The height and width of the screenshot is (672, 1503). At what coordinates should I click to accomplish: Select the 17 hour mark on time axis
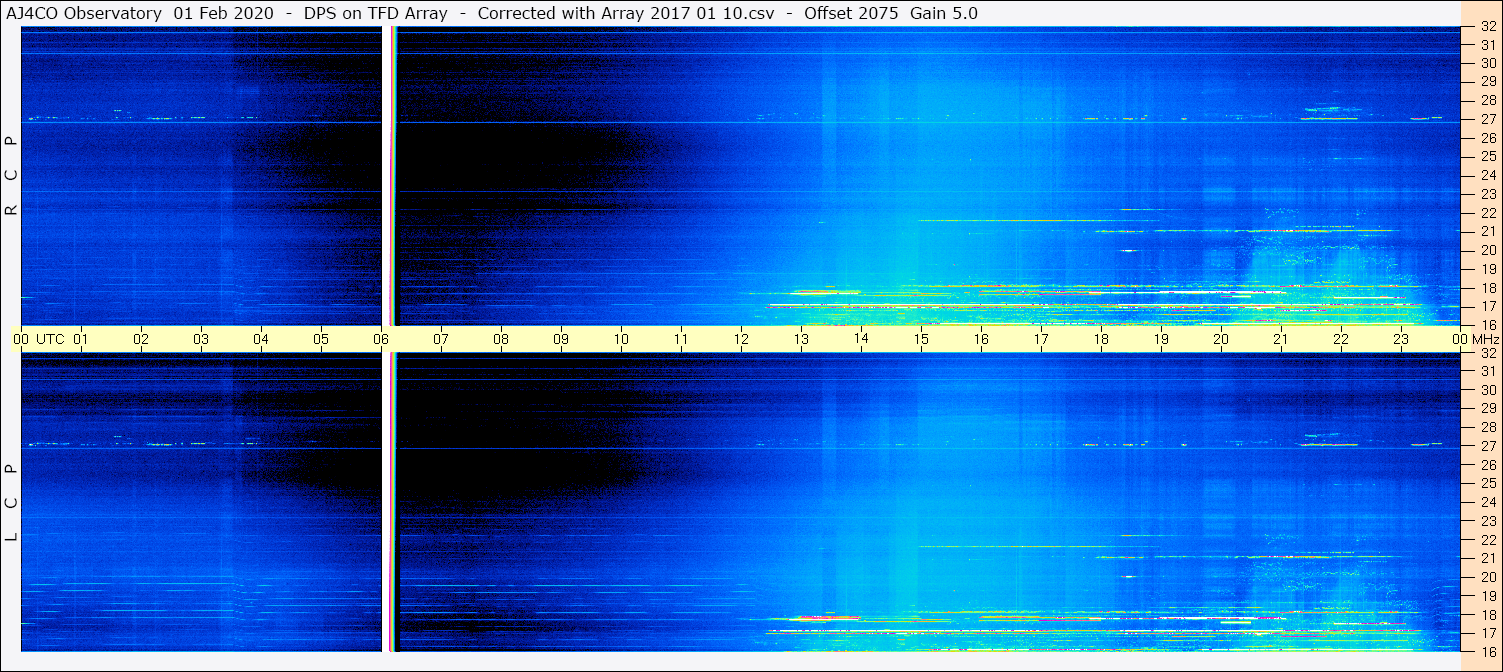tap(1041, 339)
